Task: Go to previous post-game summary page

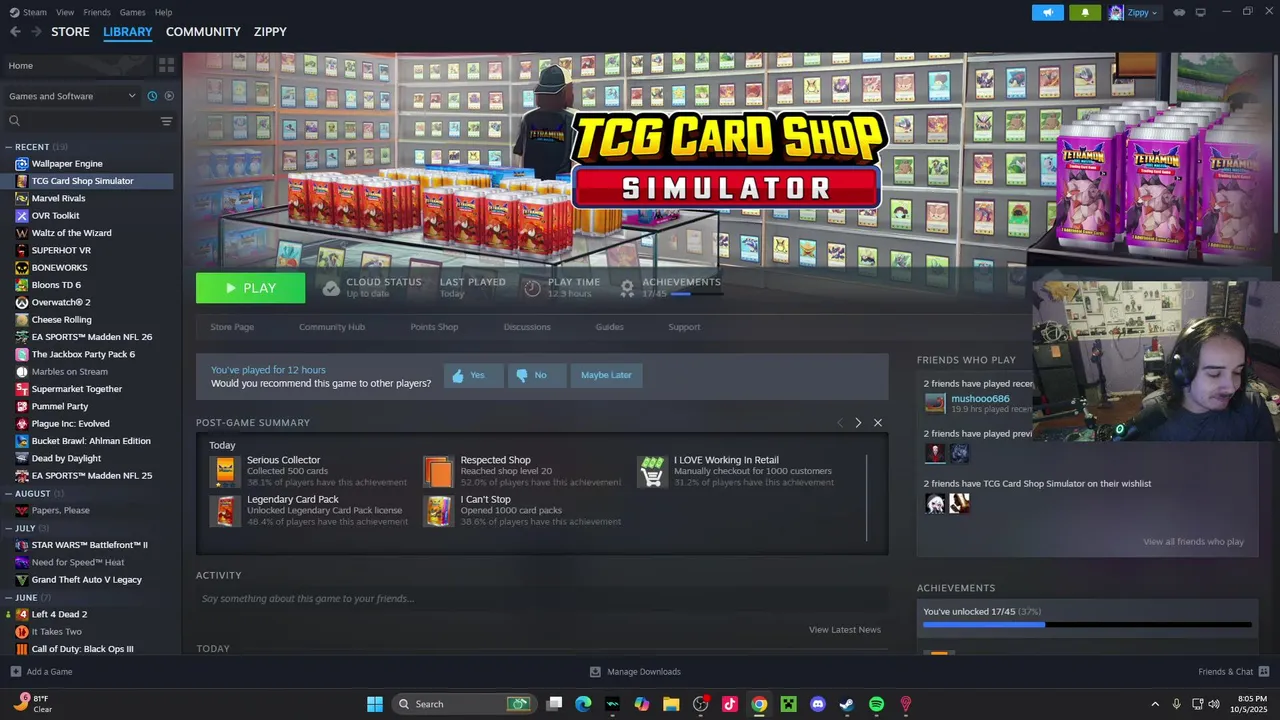Action: (839, 423)
